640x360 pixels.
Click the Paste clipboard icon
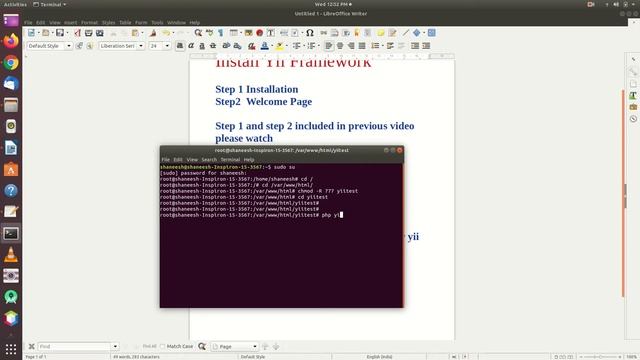[x=135, y=33]
